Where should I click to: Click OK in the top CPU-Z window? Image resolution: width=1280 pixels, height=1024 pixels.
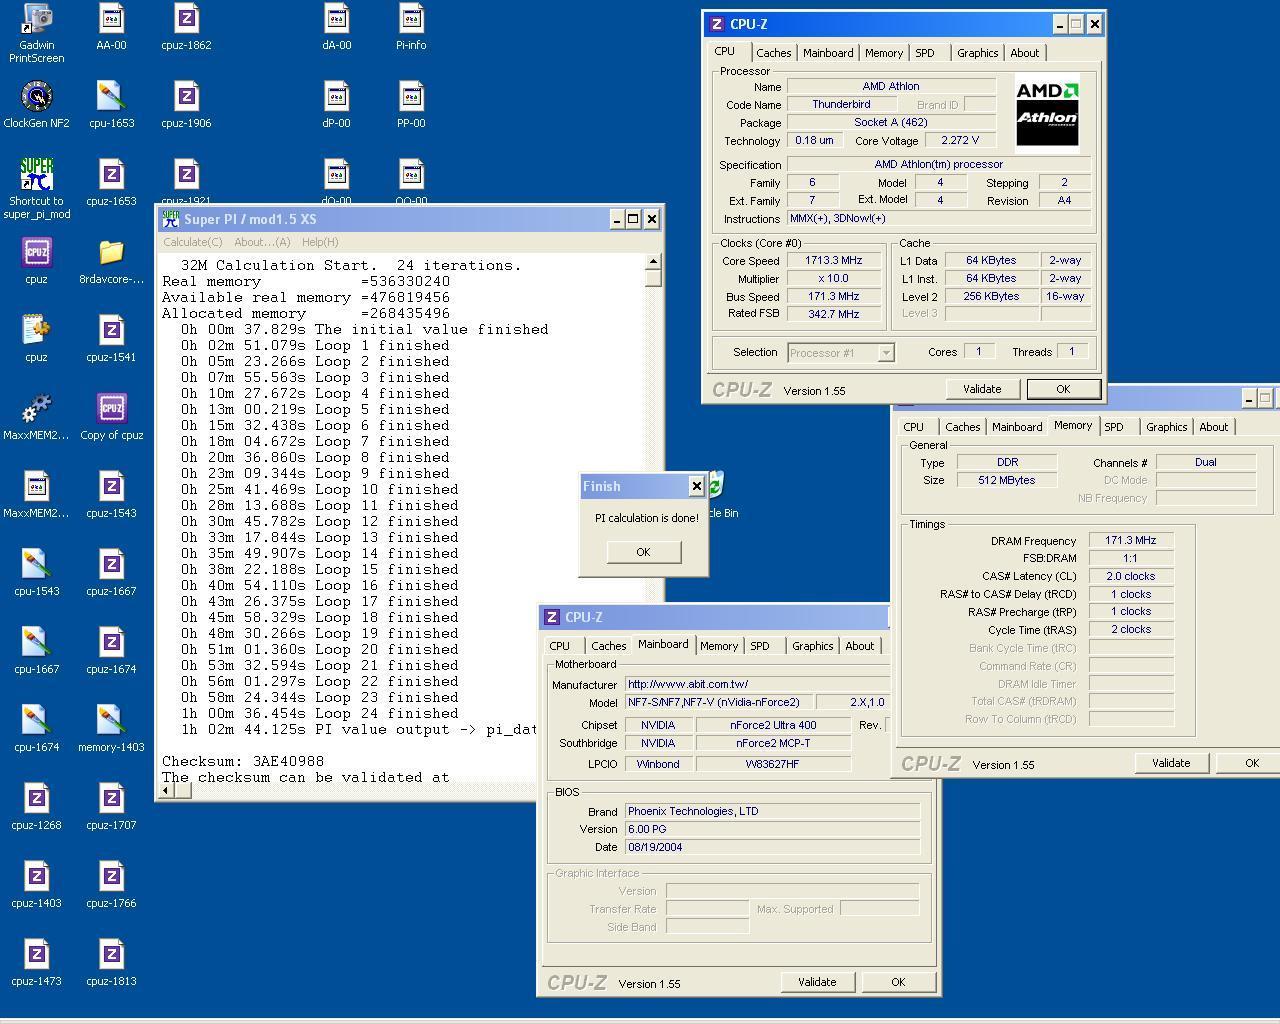pos(1063,389)
